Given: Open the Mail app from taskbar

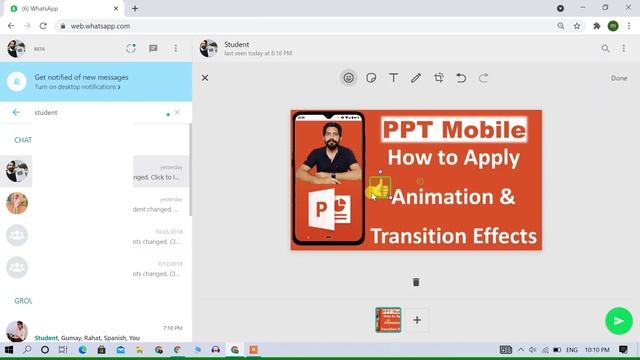Looking at the screenshot, I should (120, 350).
